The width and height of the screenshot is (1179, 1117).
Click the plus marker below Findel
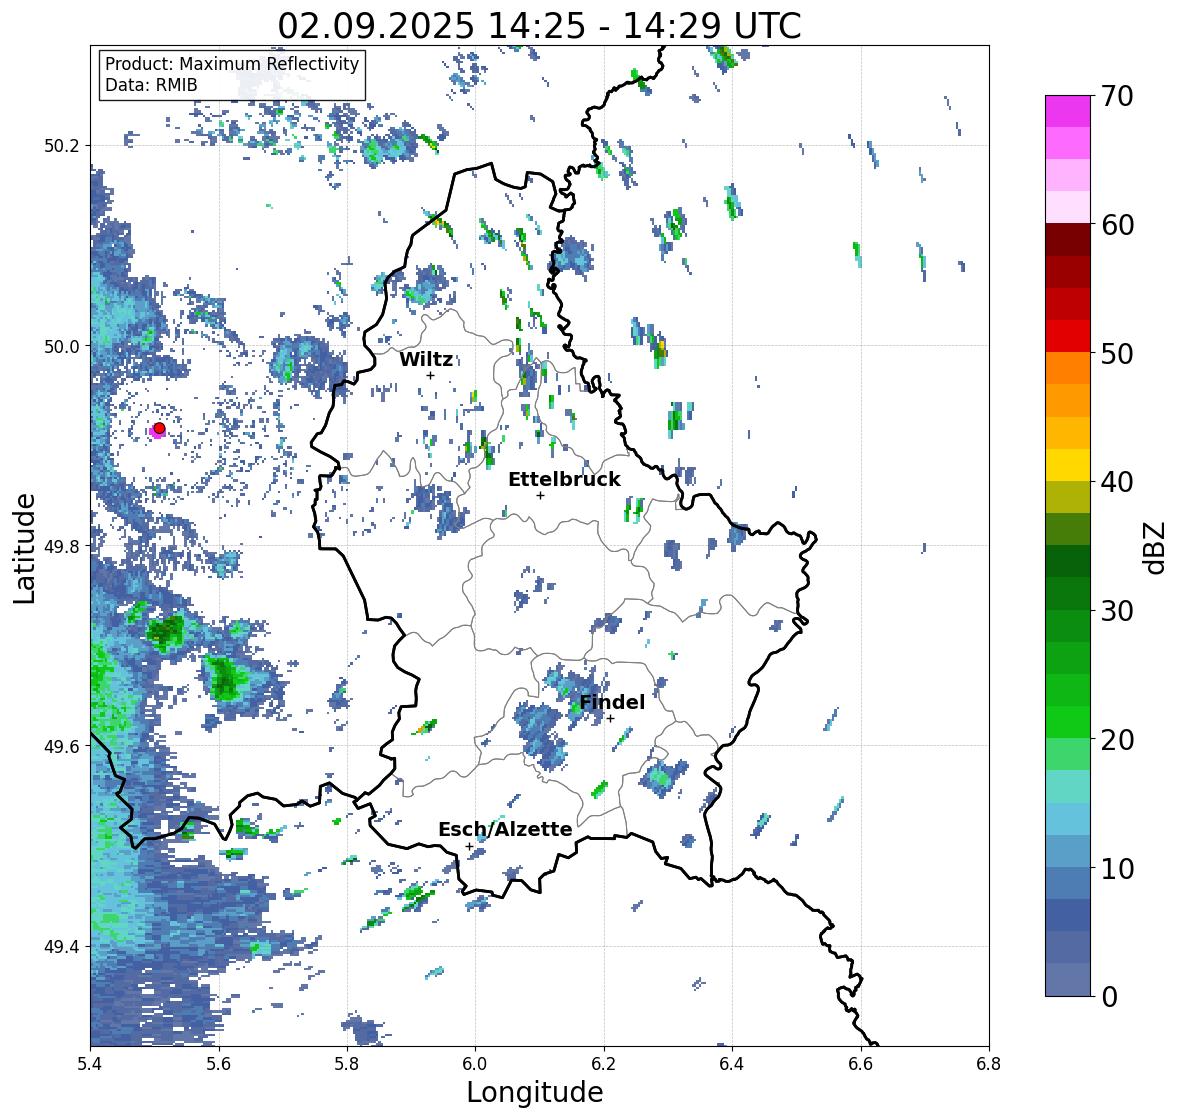[x=611, y=719]
